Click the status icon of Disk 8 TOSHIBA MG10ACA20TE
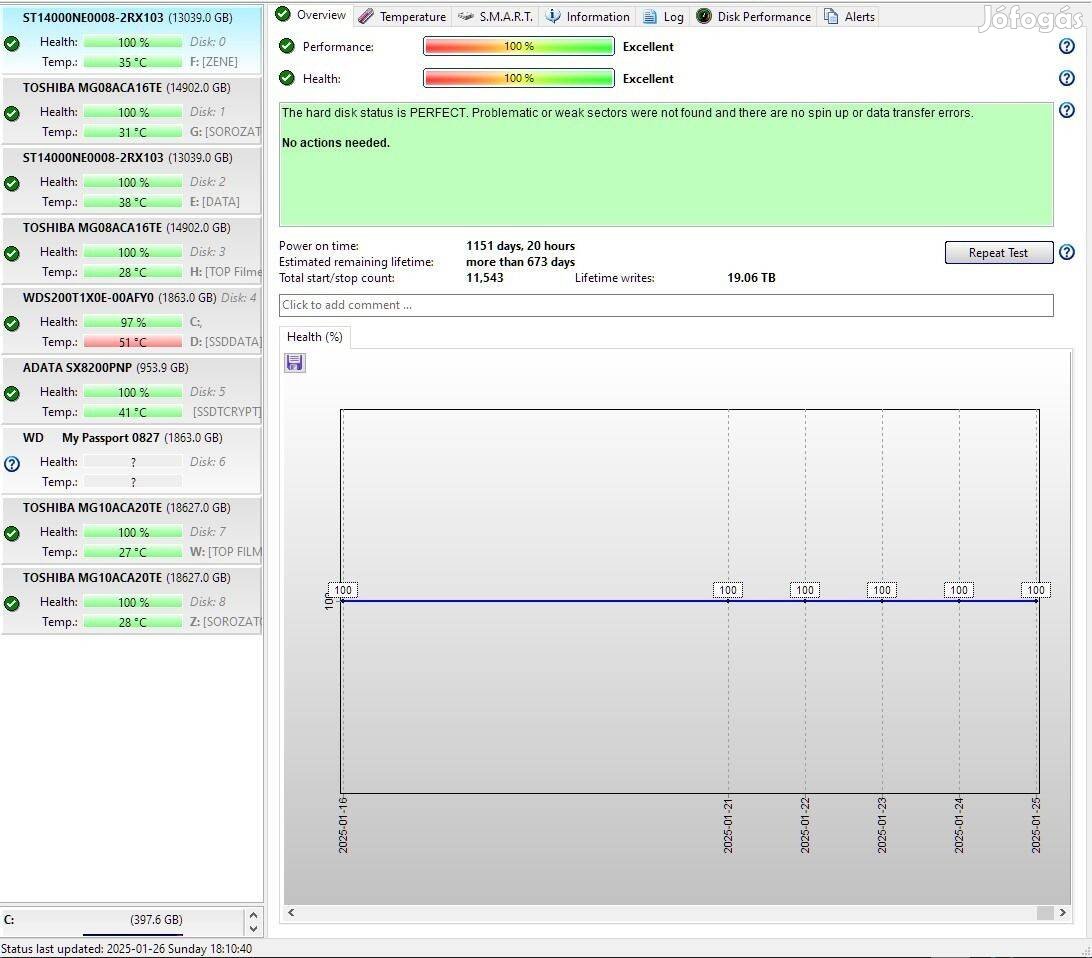 point(12,604)
